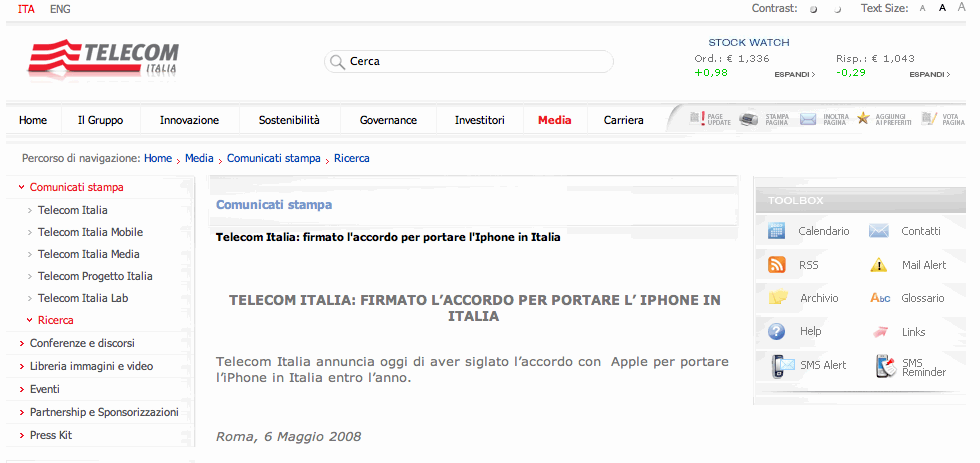This screenshot has width=980, height=463.
Task: Open the Help question mark icon
Action: [x=777, y=331]
